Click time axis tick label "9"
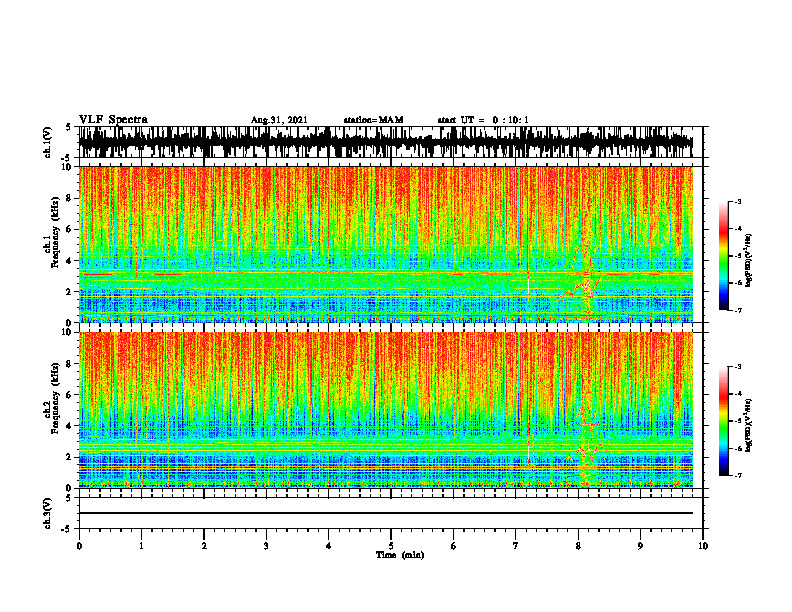This screenshot has width=792, height=612. coord(640,546)
